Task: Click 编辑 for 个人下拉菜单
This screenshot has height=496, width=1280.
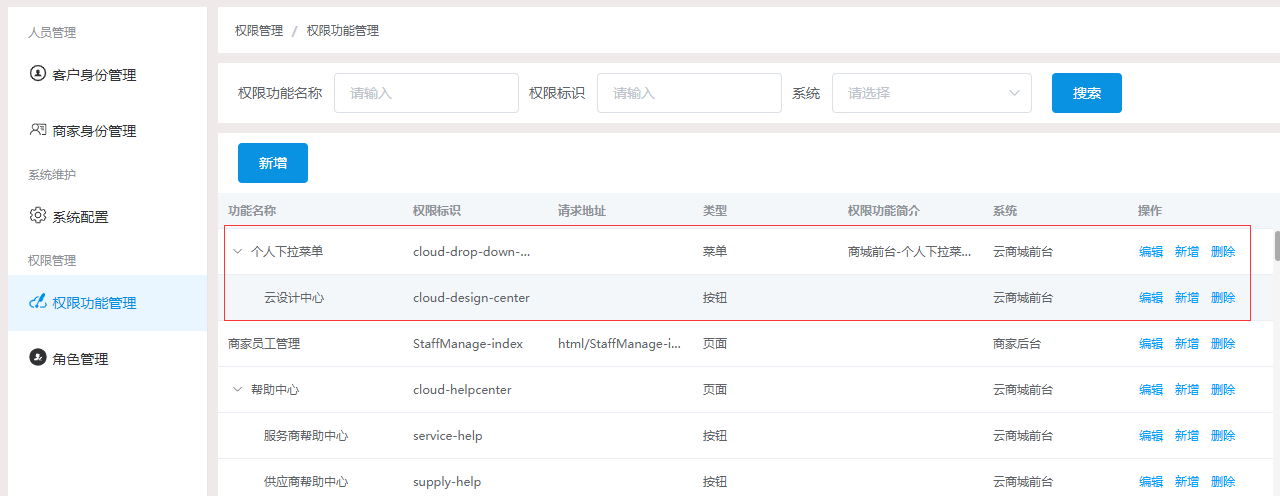Action: (1151, 252)
